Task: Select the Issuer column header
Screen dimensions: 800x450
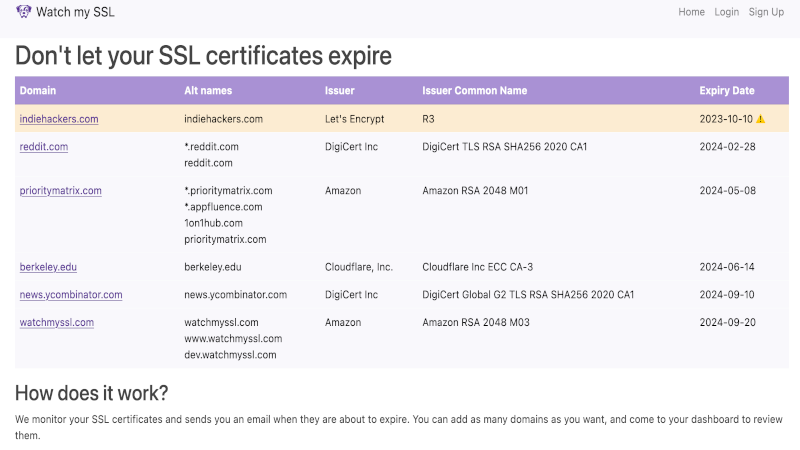Action: (x=340, y=91)
